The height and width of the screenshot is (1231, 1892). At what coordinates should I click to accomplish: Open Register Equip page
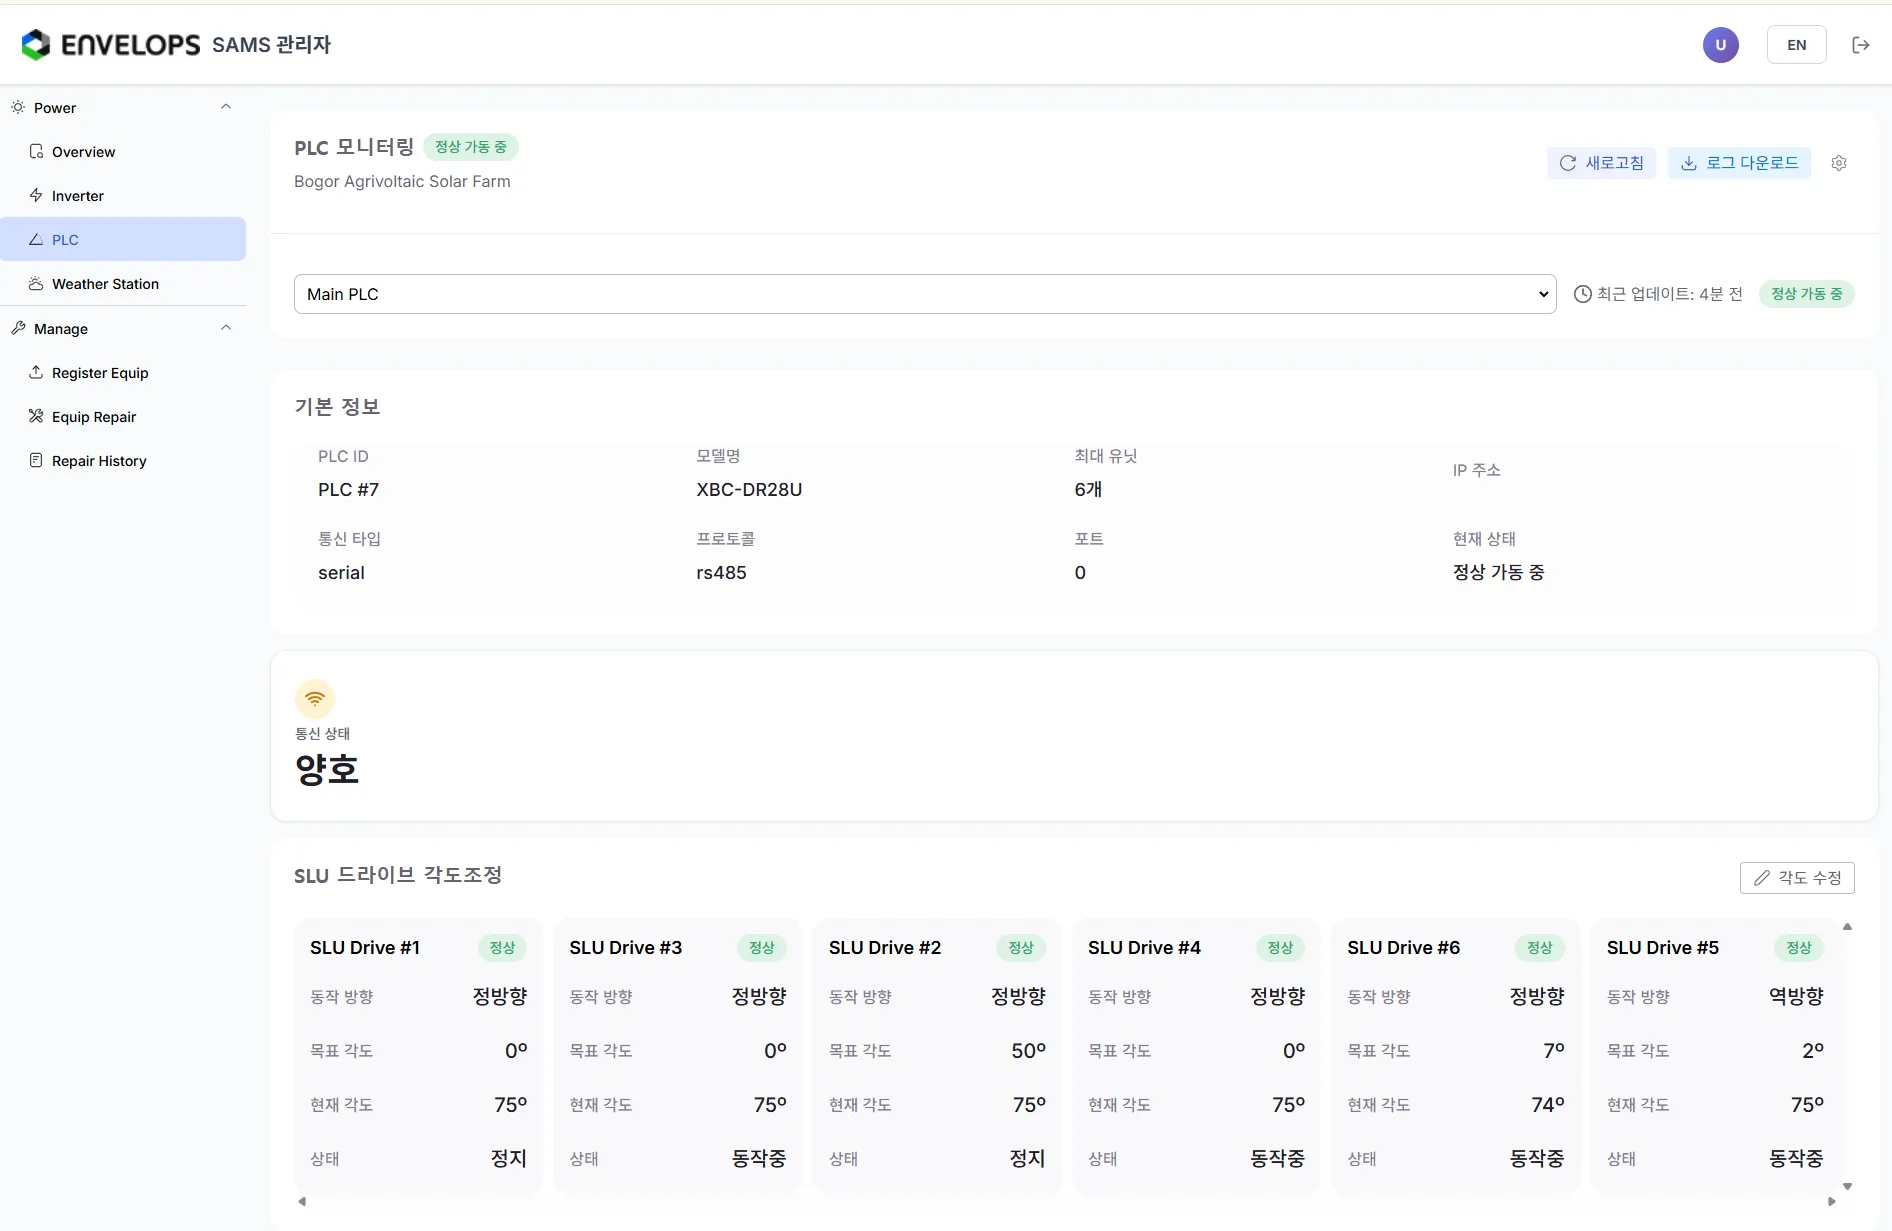pyautogui.click(x=123, y=373)
